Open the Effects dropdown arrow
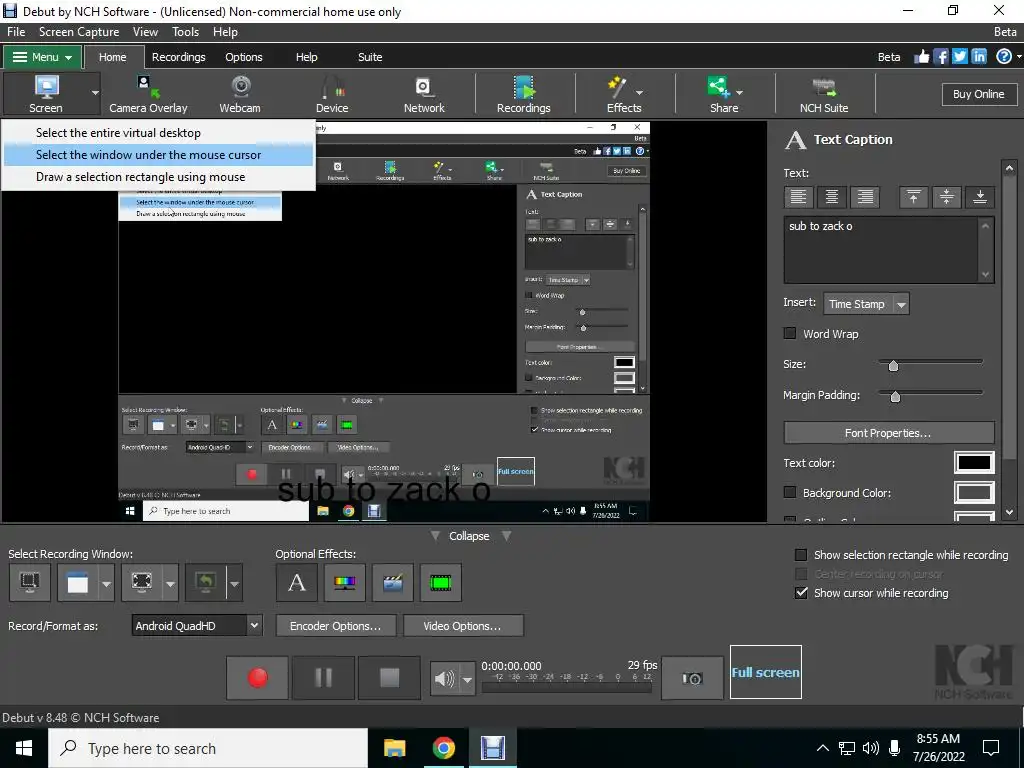 click(x=639, y=93)
